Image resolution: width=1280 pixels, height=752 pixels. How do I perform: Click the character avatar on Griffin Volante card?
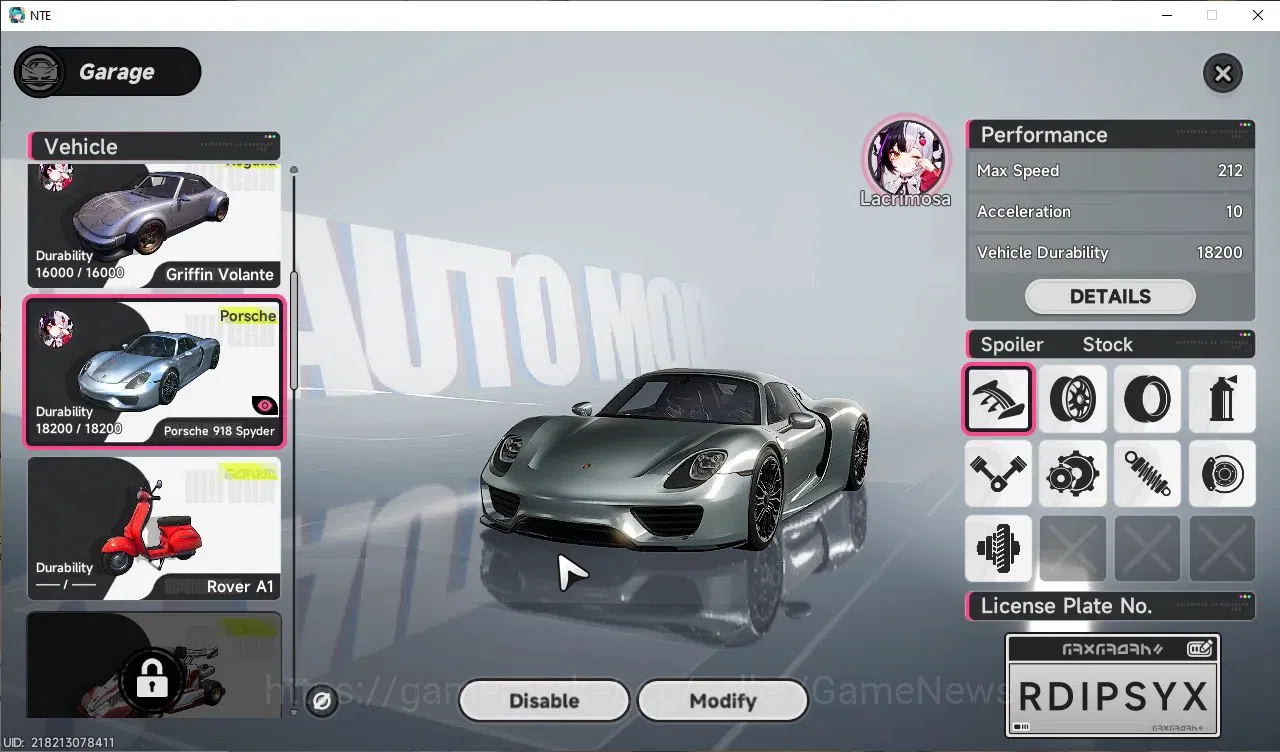[x=56, y=177]
